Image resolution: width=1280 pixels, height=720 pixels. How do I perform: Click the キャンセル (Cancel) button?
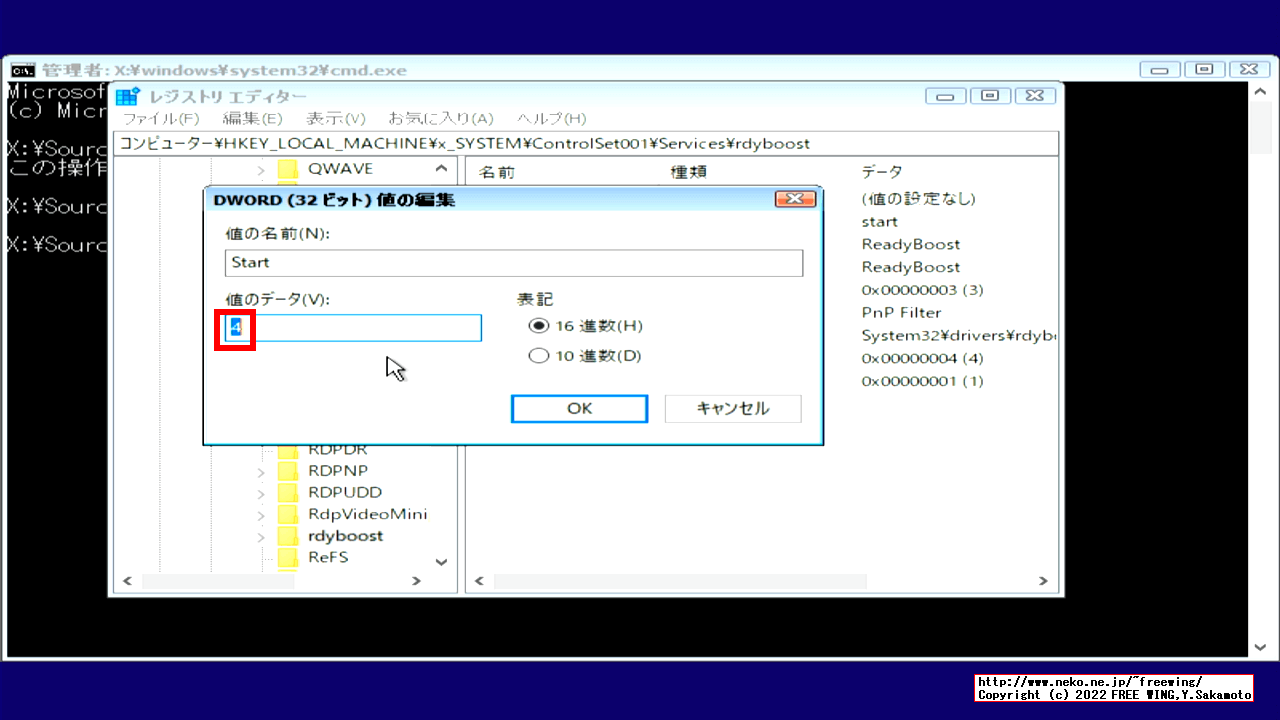point(732,408)
